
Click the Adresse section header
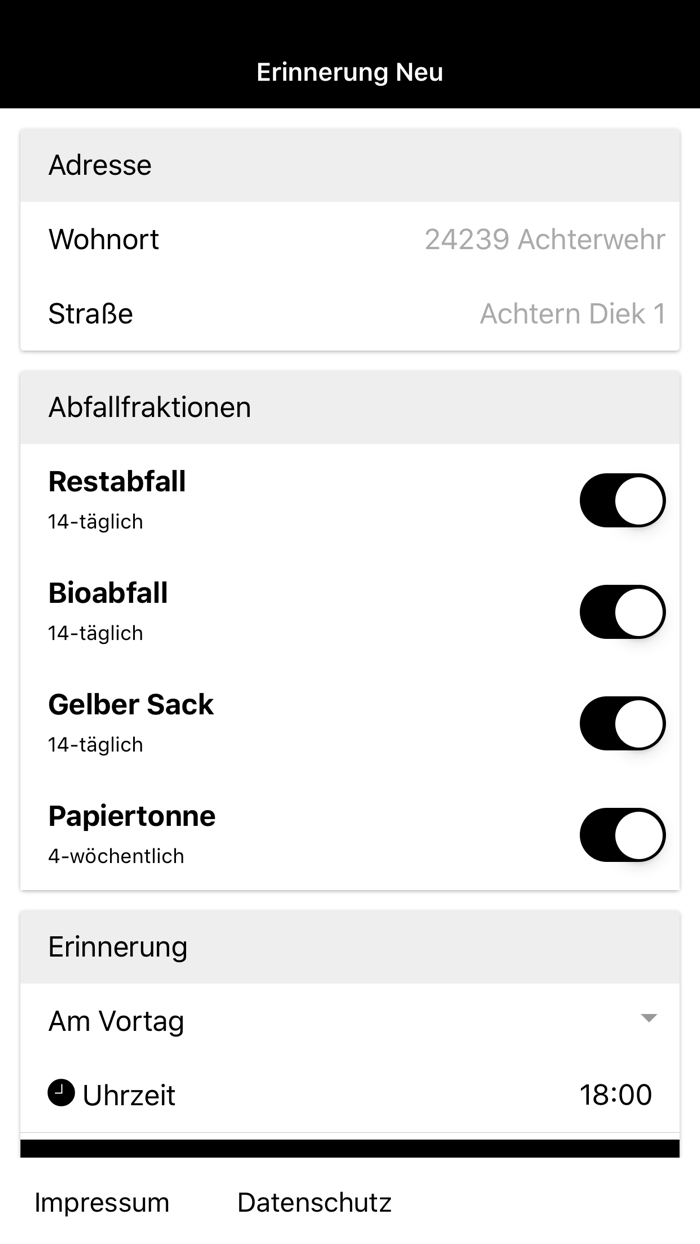[x=99, y=165]
